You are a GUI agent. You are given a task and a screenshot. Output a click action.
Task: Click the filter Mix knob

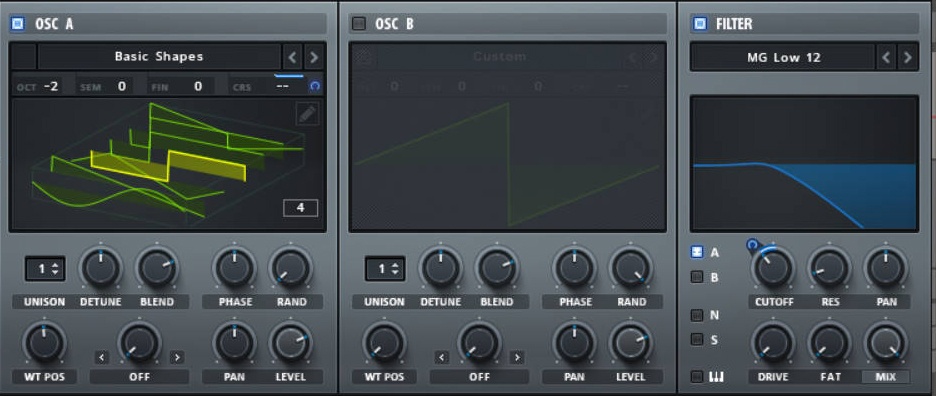[886, 343]
